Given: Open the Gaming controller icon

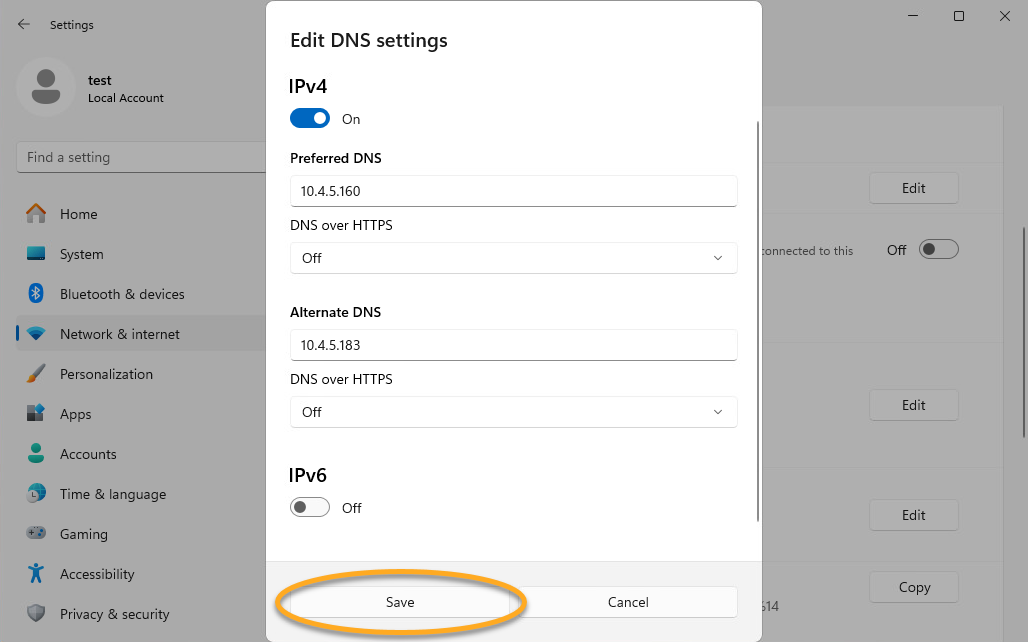Looking at the screenshot, I should pyautogui.click(x=36, y=534).
